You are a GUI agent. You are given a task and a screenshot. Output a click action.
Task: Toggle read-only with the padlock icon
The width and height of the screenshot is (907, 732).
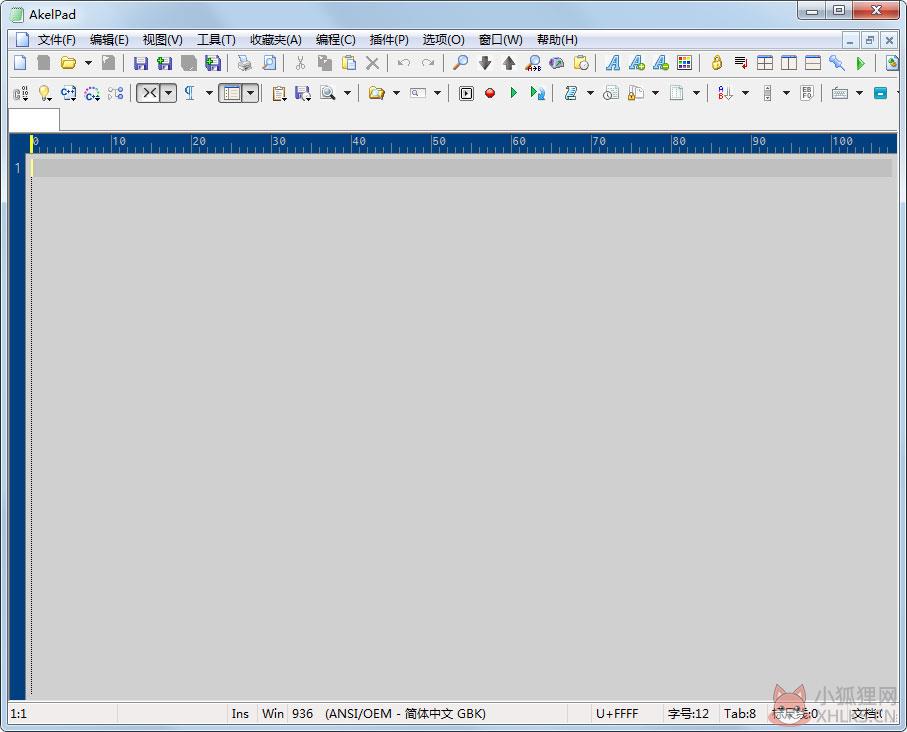(717, 62)
